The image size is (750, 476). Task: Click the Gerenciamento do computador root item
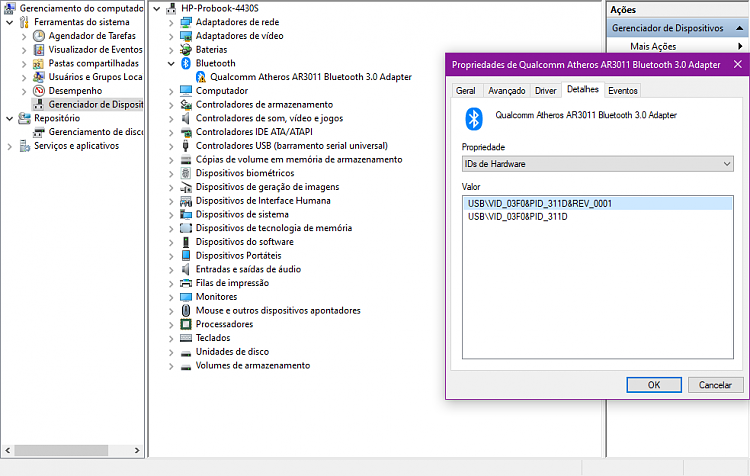pos(81,8)
